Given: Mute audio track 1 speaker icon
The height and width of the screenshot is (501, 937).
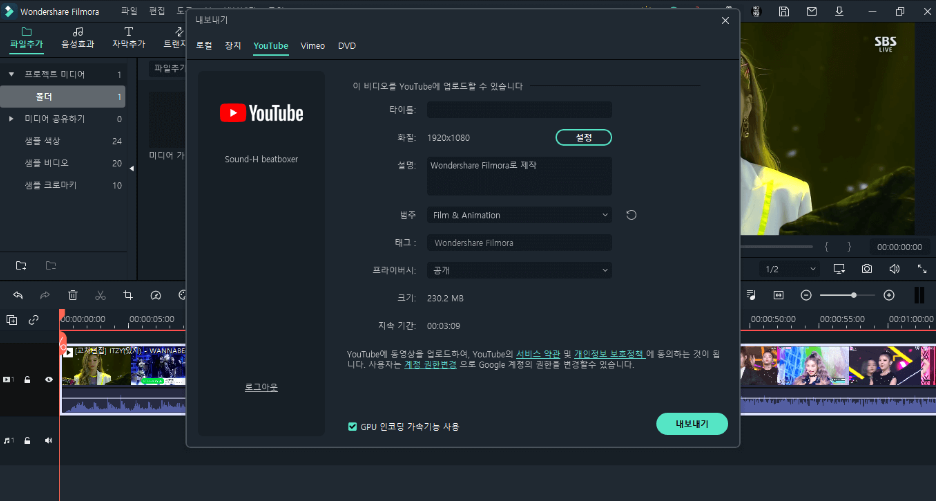Looking at the screenshot, I should click(x=49, y=441).
